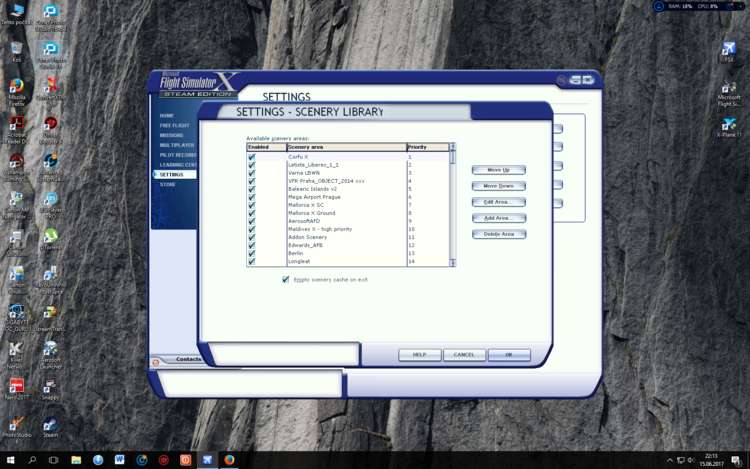The image size is (750, 469).
Task: Select Home in the FSX sidebar
Action: tap(166, 116)
